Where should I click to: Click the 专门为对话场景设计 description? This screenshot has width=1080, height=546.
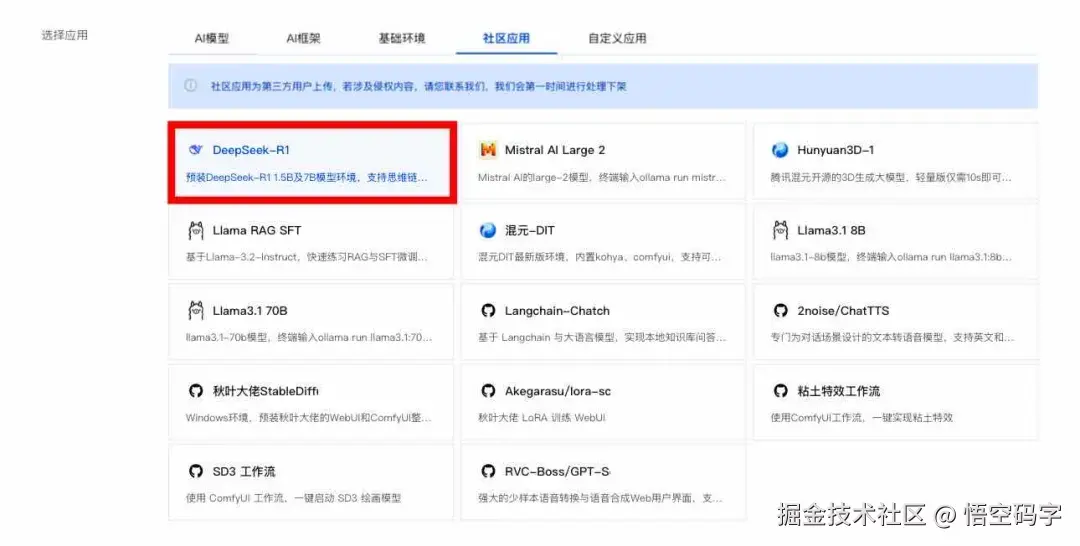(892, 337)
